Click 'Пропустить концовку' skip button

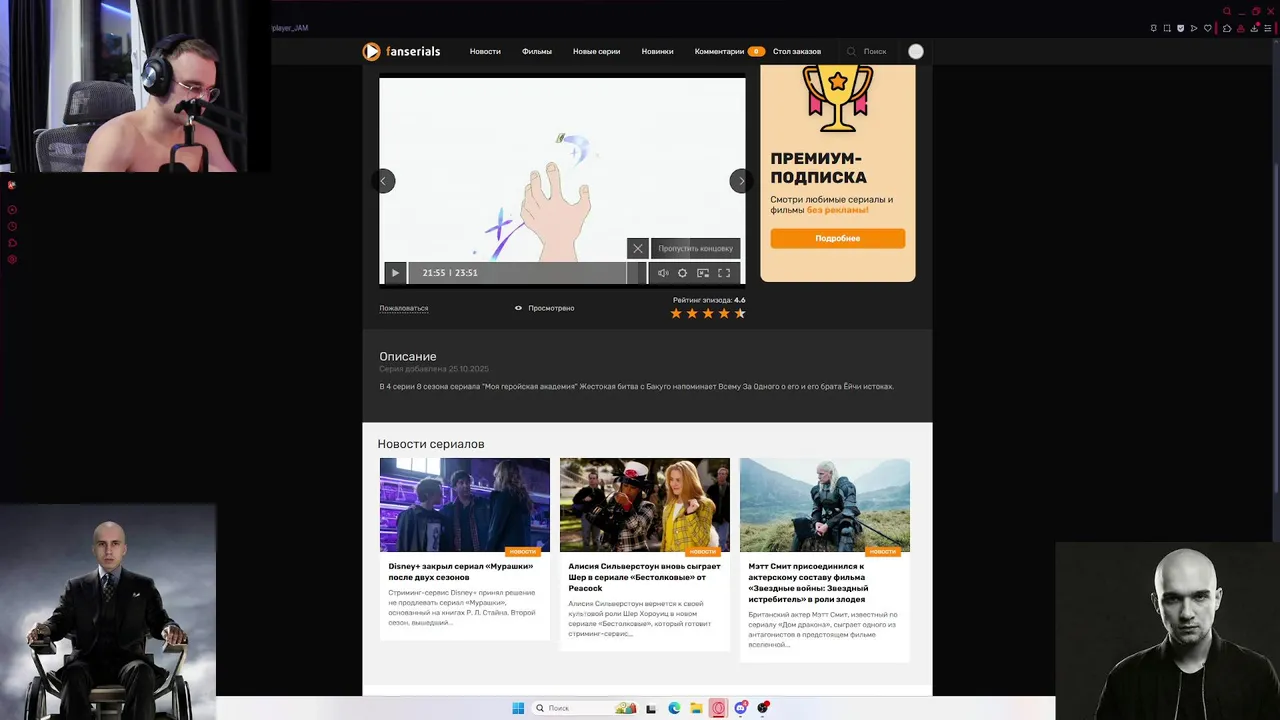coord(696,248)
